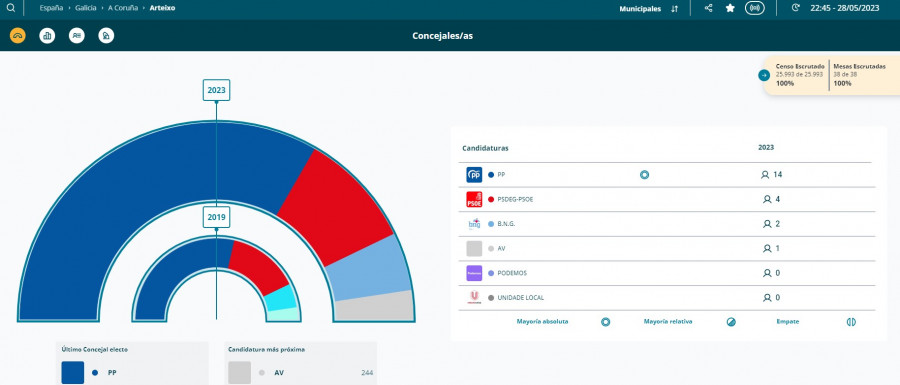Click cyan segment in 2019 inner arc

(x=280, y=298)
